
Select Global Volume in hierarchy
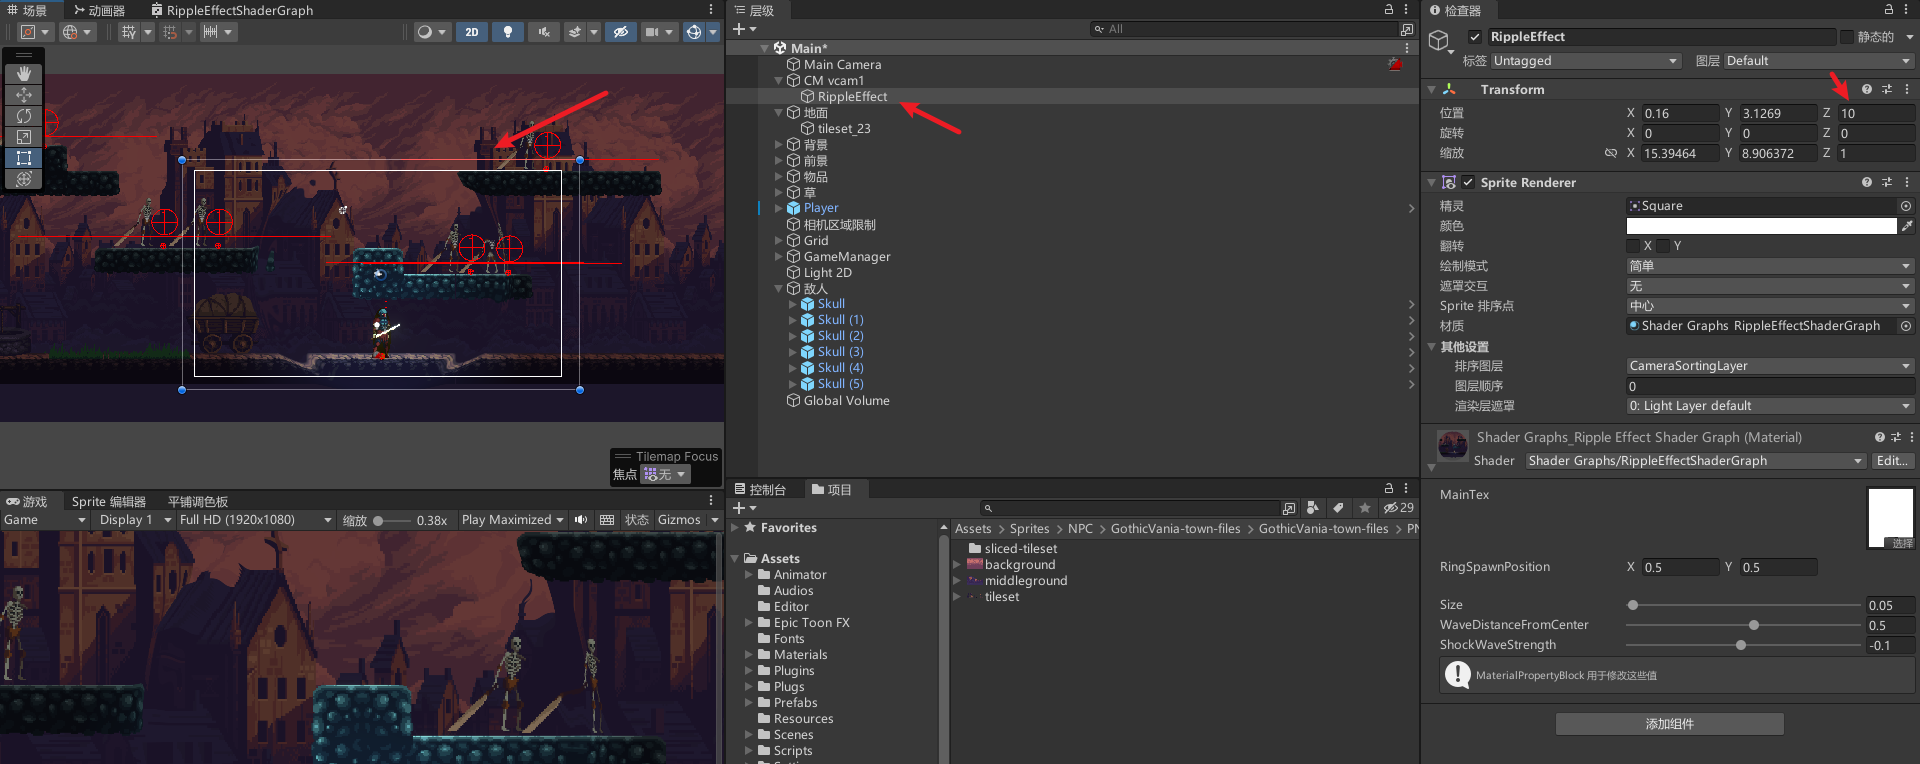tap(846, 401)
